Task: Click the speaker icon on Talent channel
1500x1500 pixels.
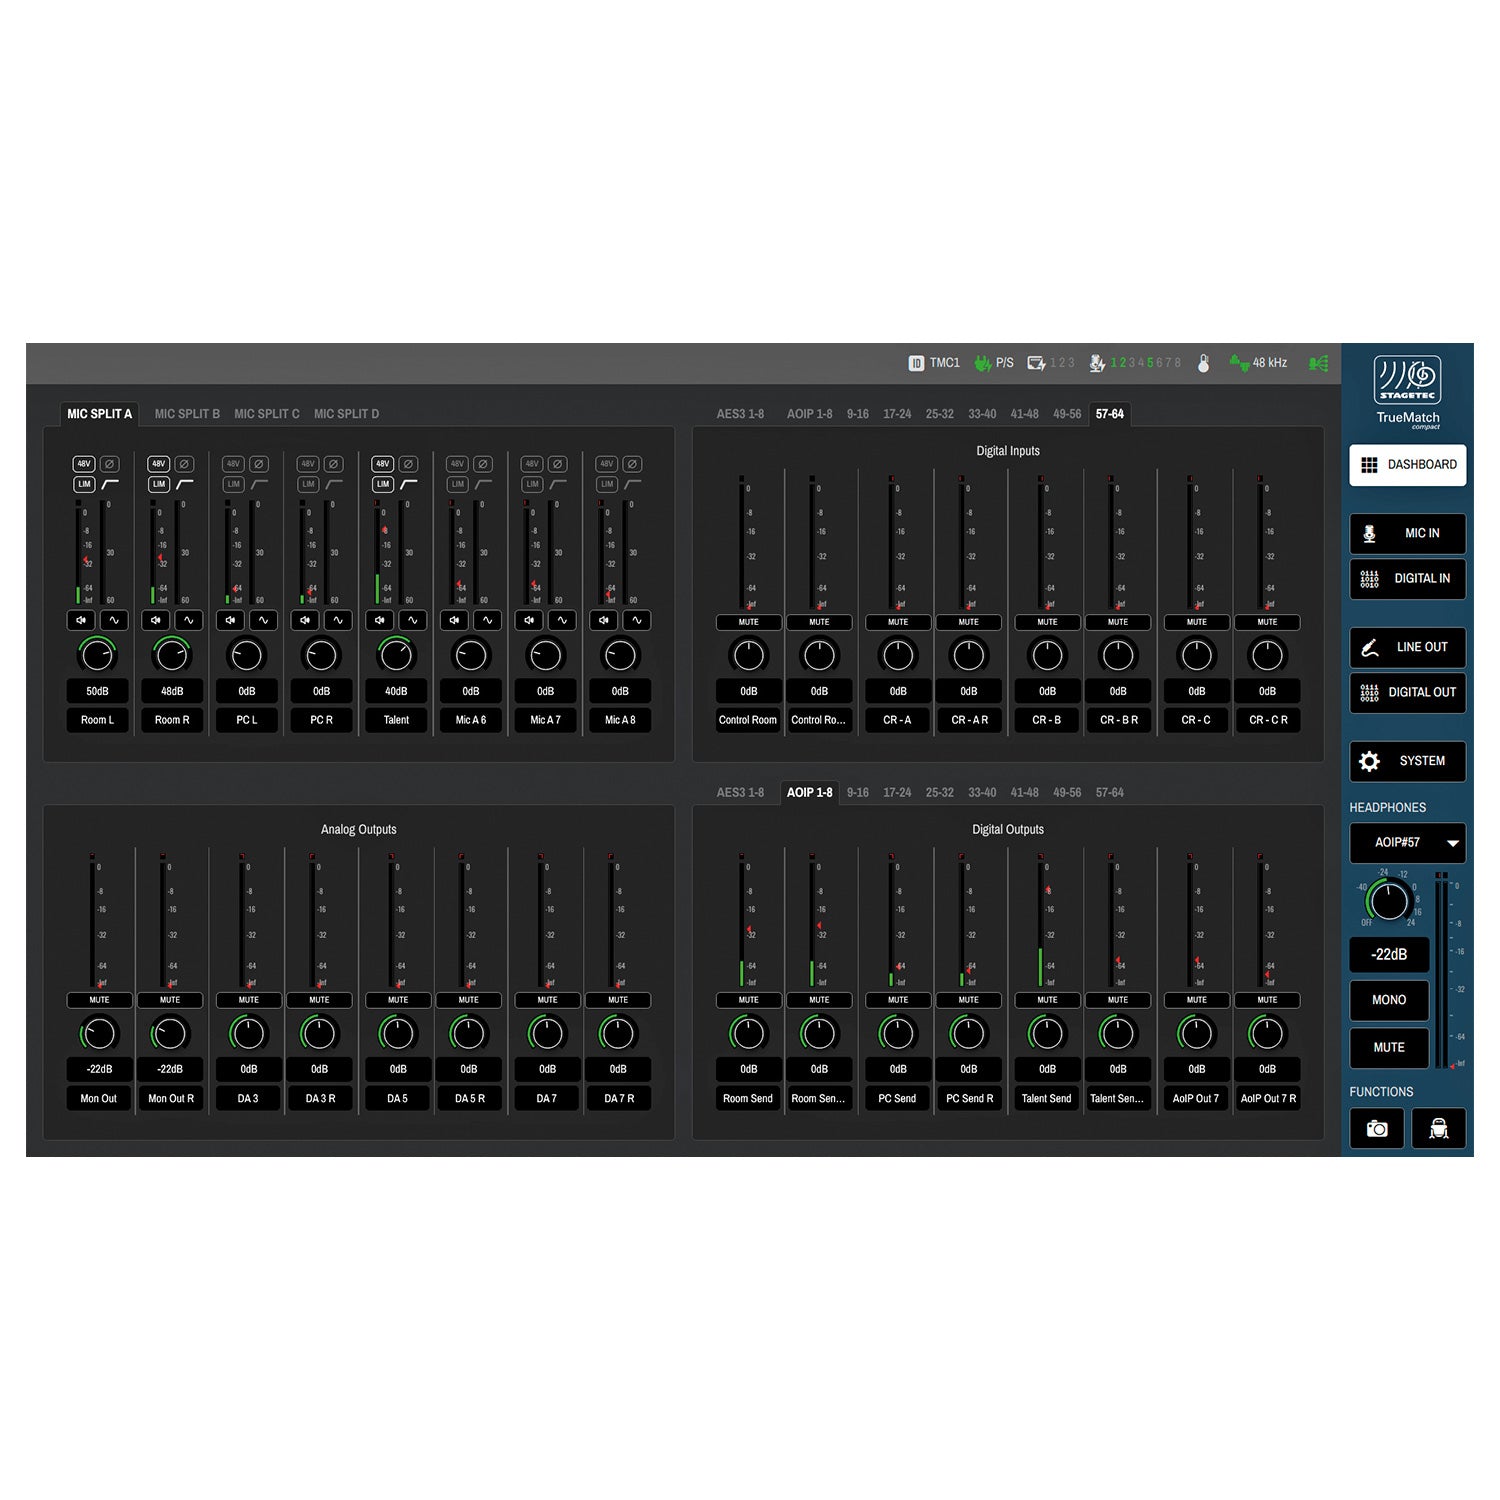Action: pyautogui.click(x=380, y=620)
